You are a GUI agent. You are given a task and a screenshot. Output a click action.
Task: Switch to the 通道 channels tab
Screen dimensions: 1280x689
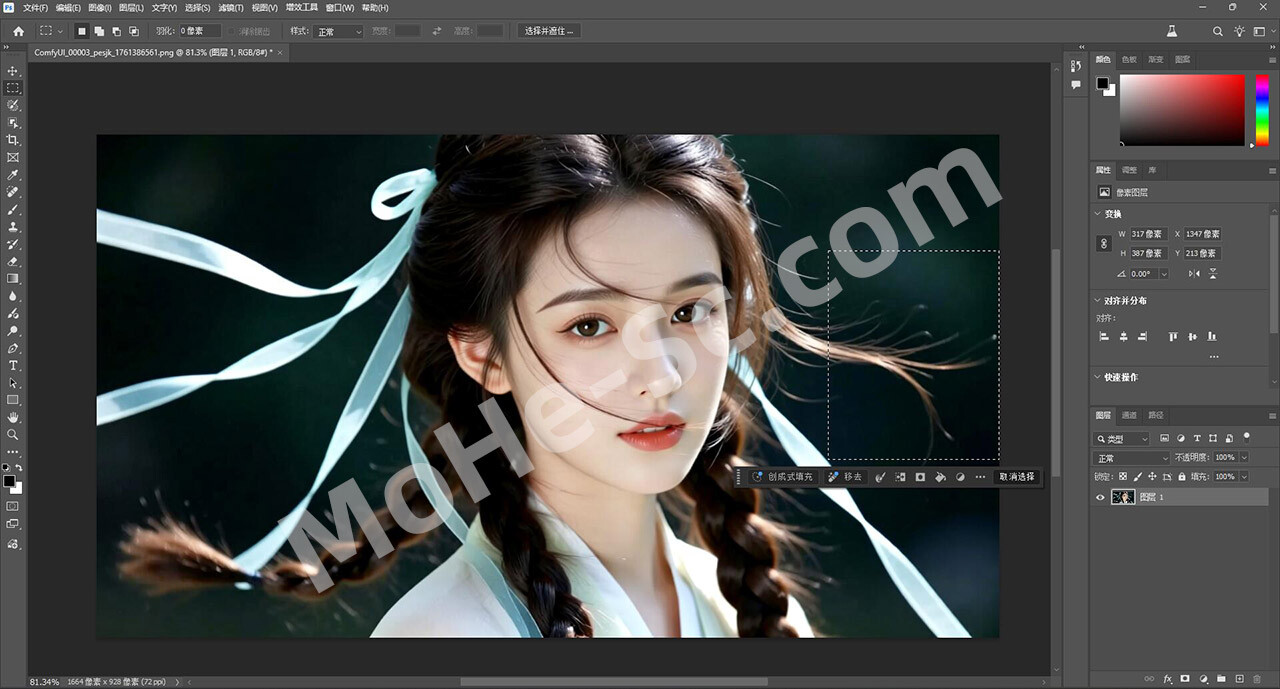[1129, 415]
